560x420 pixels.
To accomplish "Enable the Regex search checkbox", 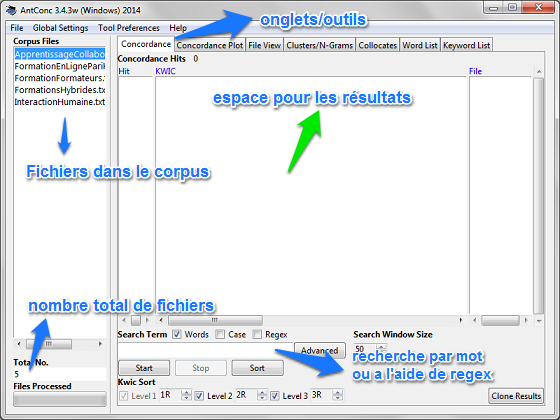I will click(x=257, y=334).
